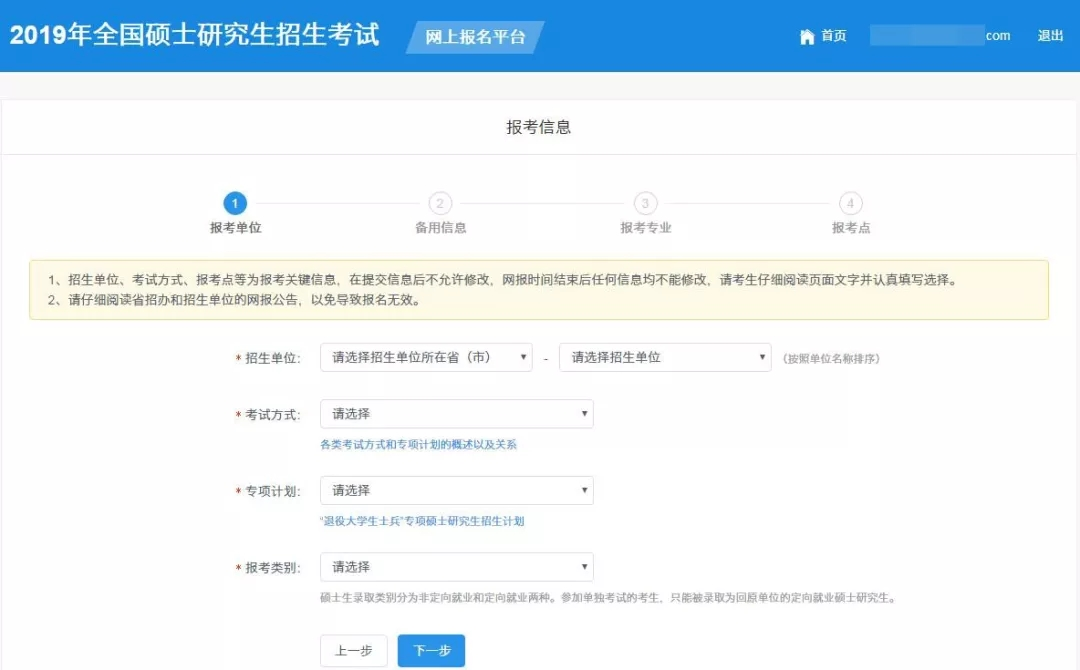Click the account email in the header
Screen dimensions: 1080x670
tap(940, 36)
